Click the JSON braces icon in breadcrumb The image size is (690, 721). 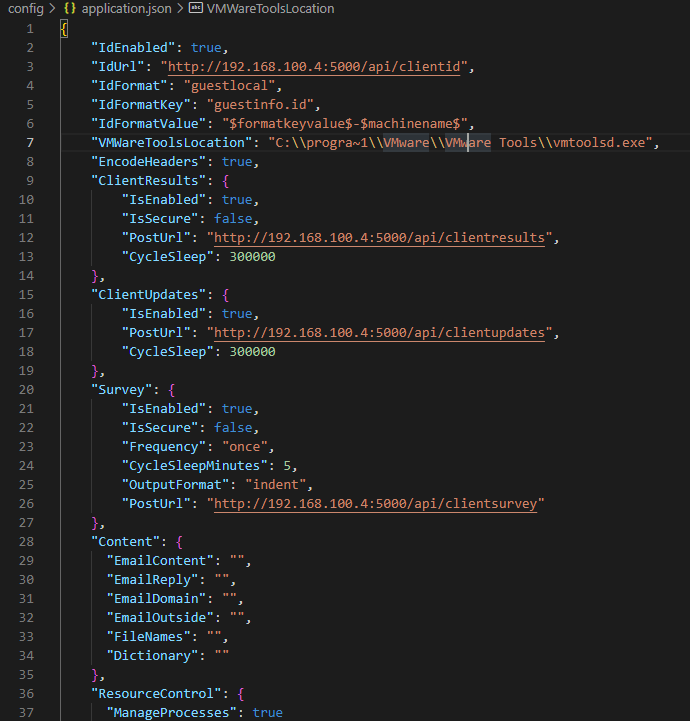point(70,8)
